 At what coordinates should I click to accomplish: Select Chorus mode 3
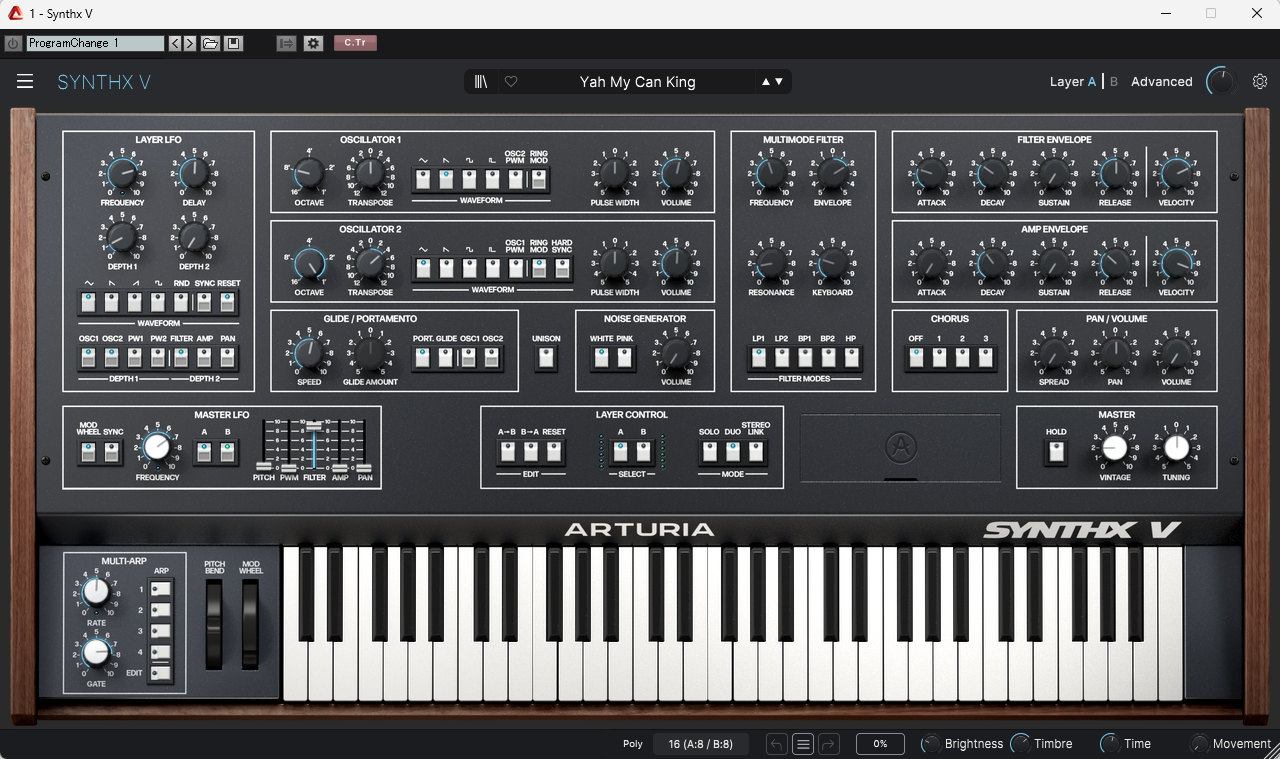[986, 358]
